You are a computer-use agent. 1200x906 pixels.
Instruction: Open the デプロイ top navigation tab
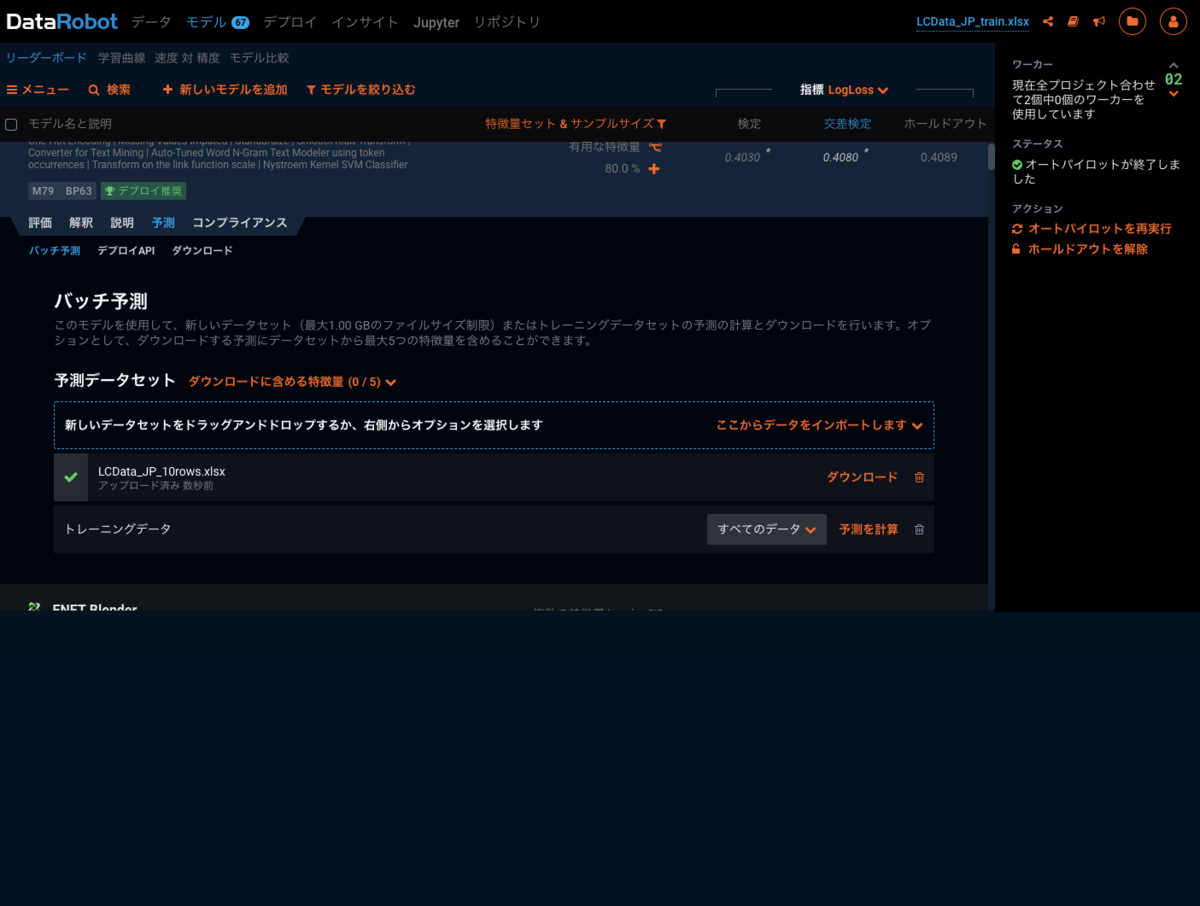[290, 22]
